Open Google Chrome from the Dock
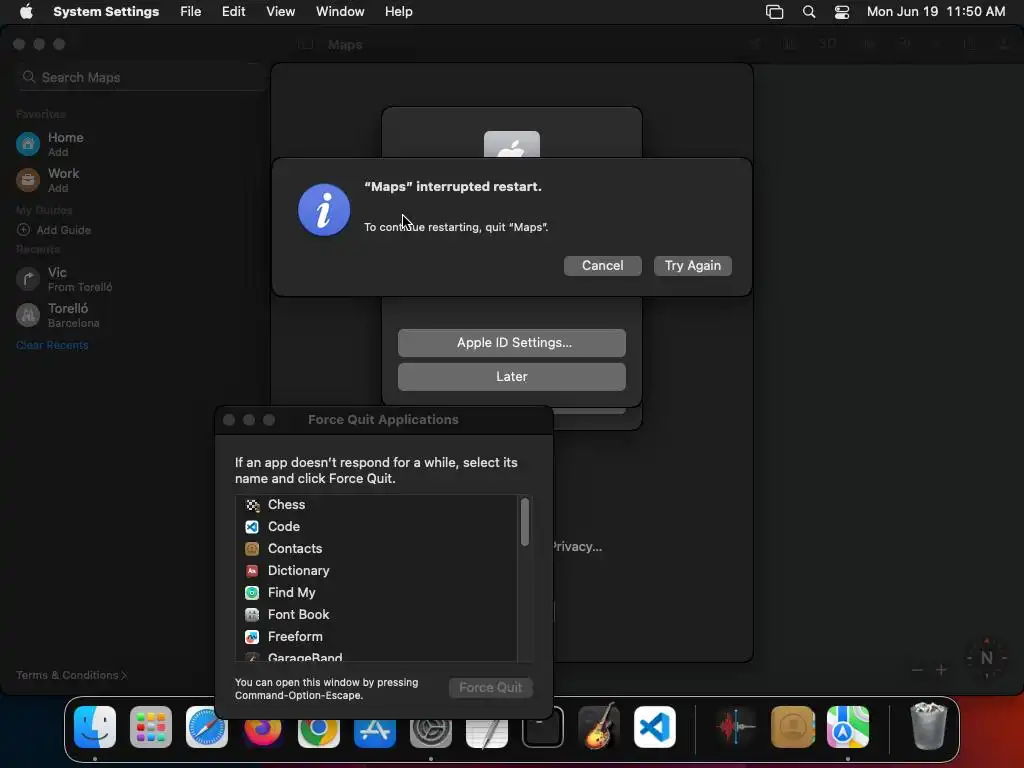The image size is (1024, 768). click(x=319, y=731)
